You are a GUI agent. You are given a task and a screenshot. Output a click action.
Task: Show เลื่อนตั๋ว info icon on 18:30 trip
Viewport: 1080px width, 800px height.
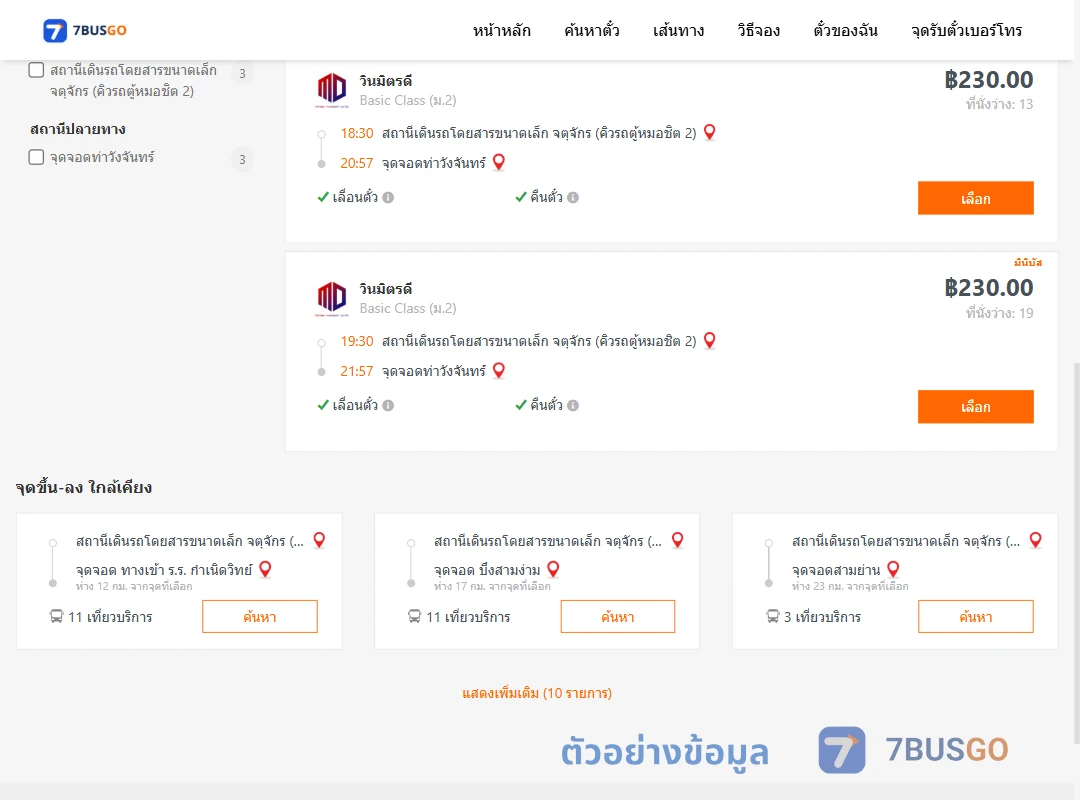click(x=388, y=198)
